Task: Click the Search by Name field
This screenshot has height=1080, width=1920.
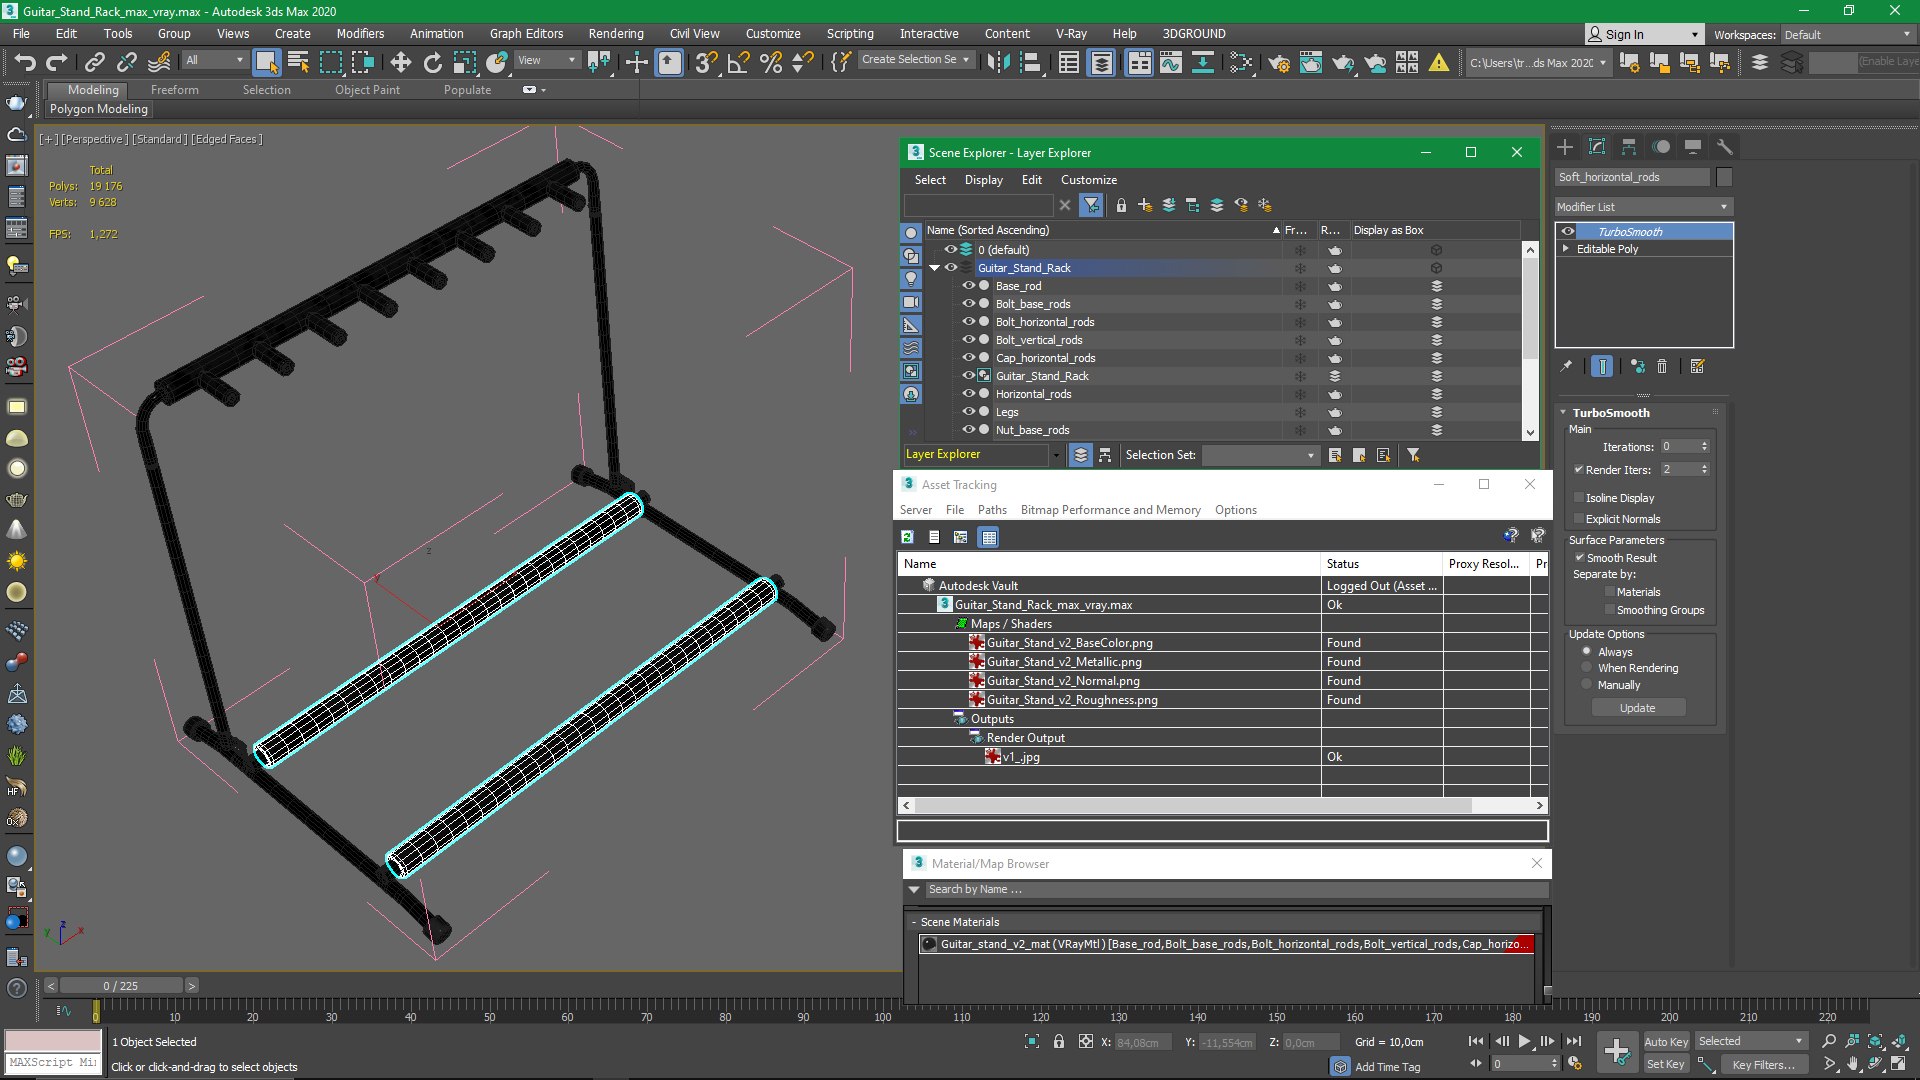Action: tap(1236, 890)
